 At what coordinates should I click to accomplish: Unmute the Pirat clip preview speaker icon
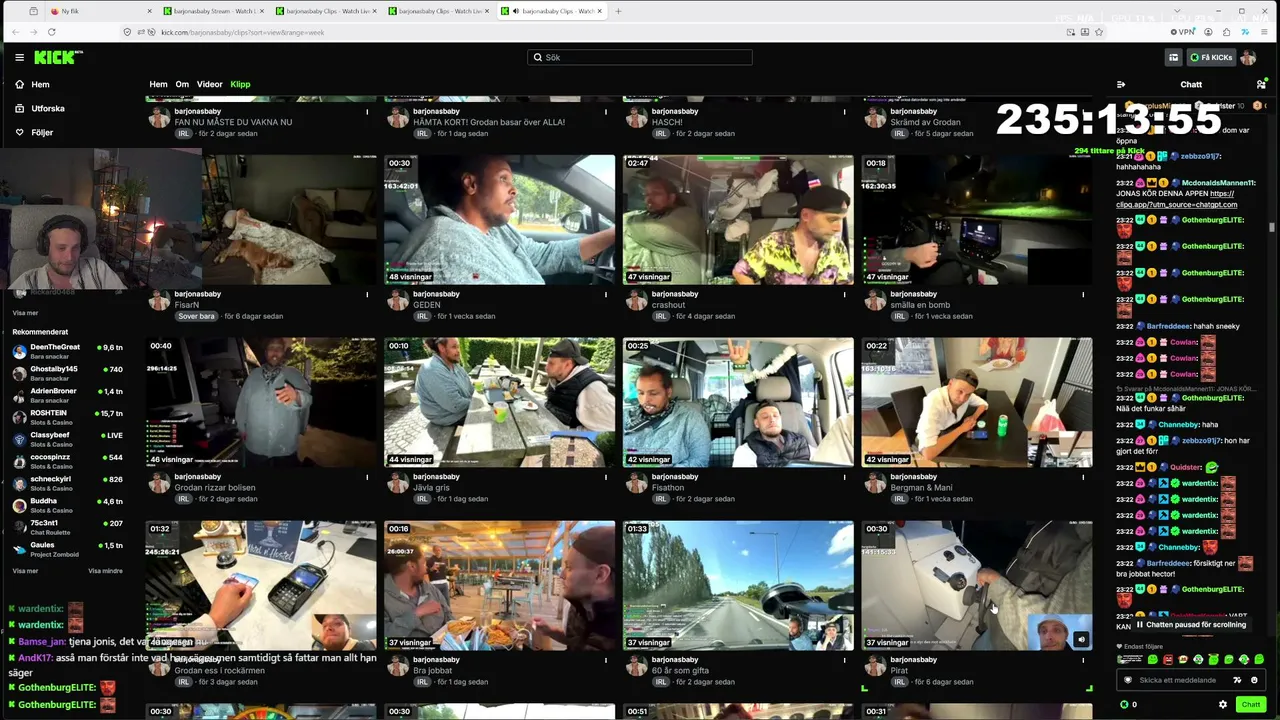coord(1081,639)
